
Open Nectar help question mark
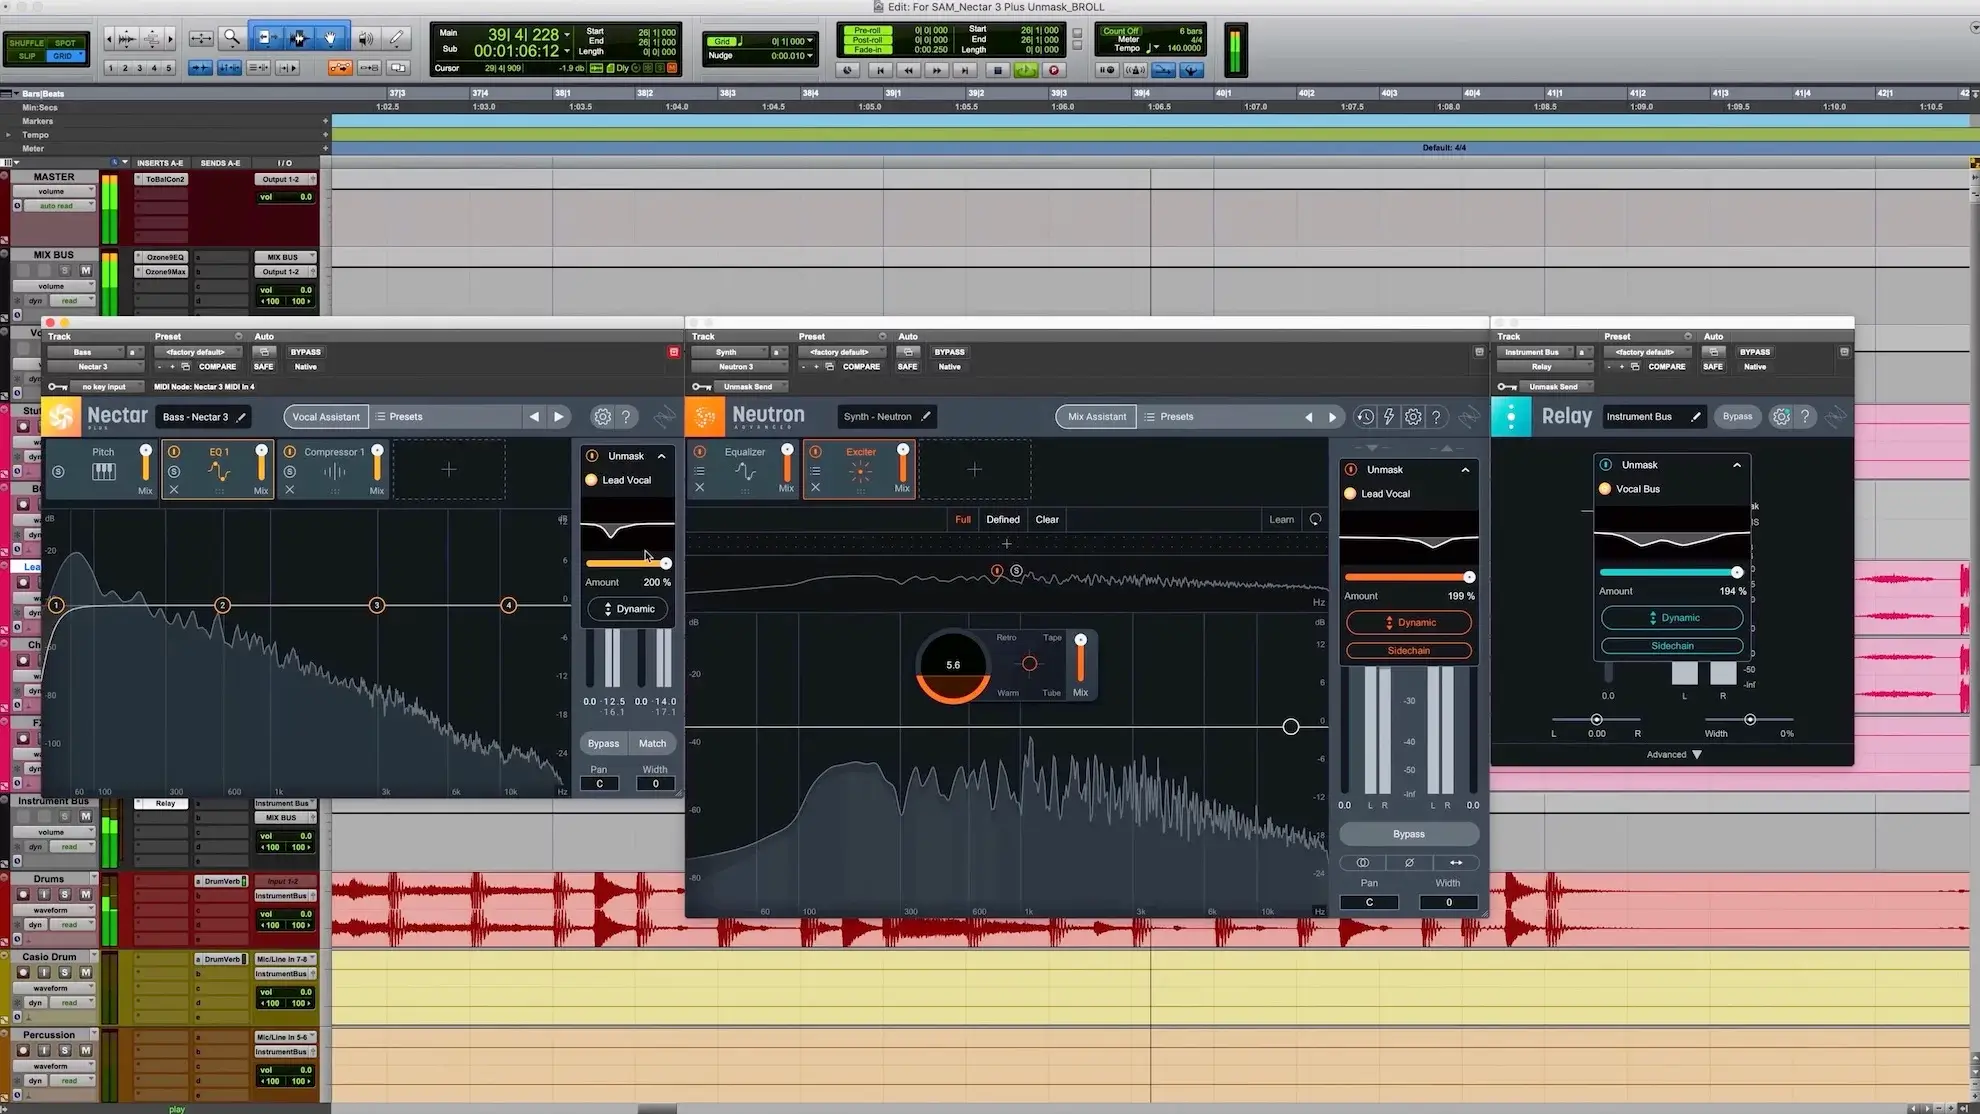(627, 417)
